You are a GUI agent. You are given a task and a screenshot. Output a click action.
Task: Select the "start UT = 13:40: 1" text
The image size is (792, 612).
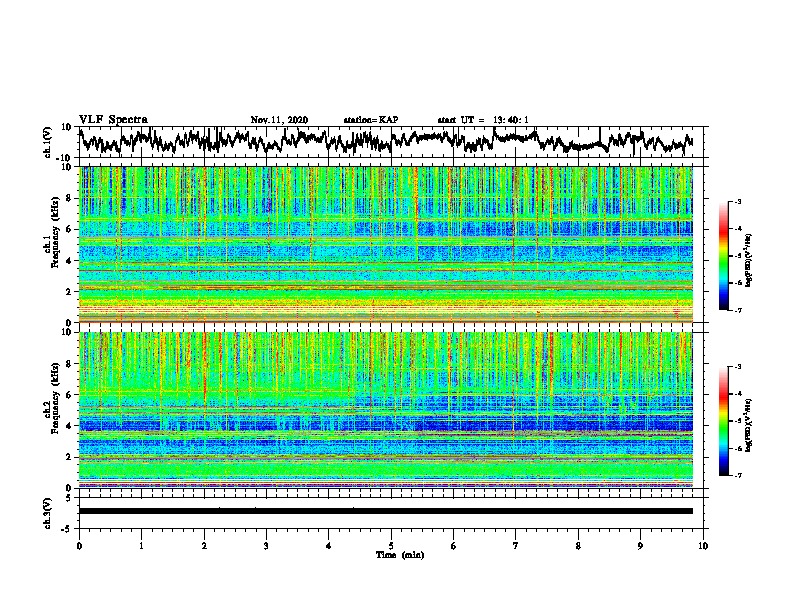click(x=483, y=120)
